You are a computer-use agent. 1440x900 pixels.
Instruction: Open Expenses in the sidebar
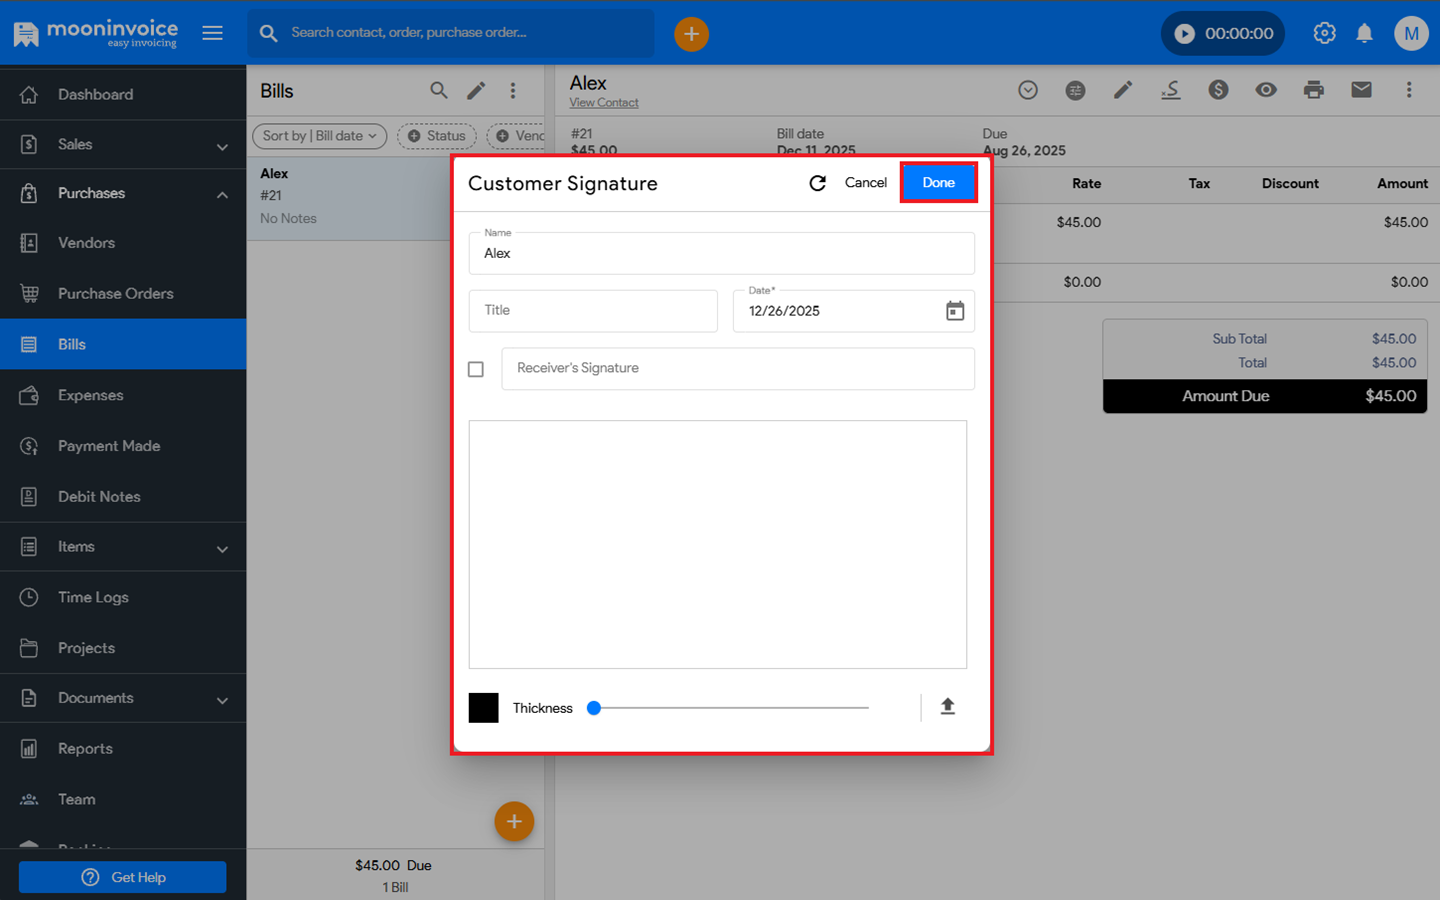91,395
